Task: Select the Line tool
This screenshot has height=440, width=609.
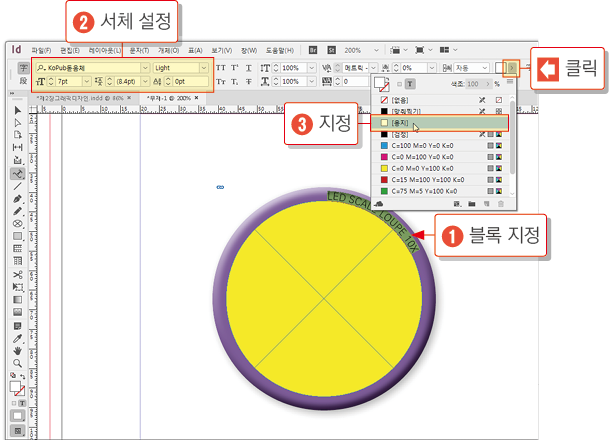Action: click(17, 186)
